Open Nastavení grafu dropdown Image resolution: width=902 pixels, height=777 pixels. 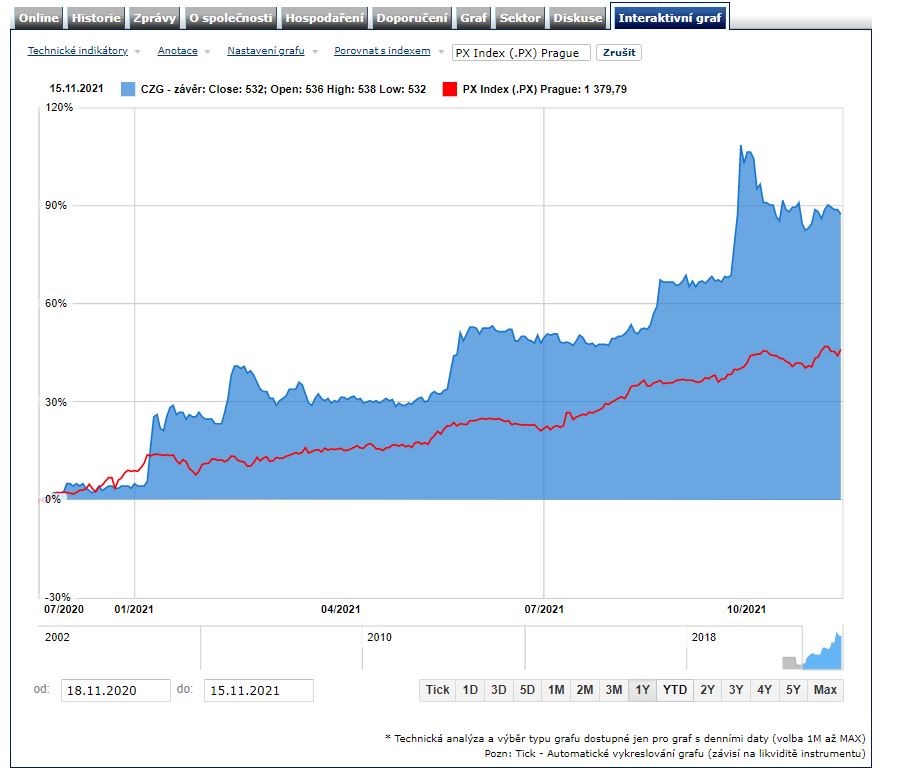(x=266, y=51)
